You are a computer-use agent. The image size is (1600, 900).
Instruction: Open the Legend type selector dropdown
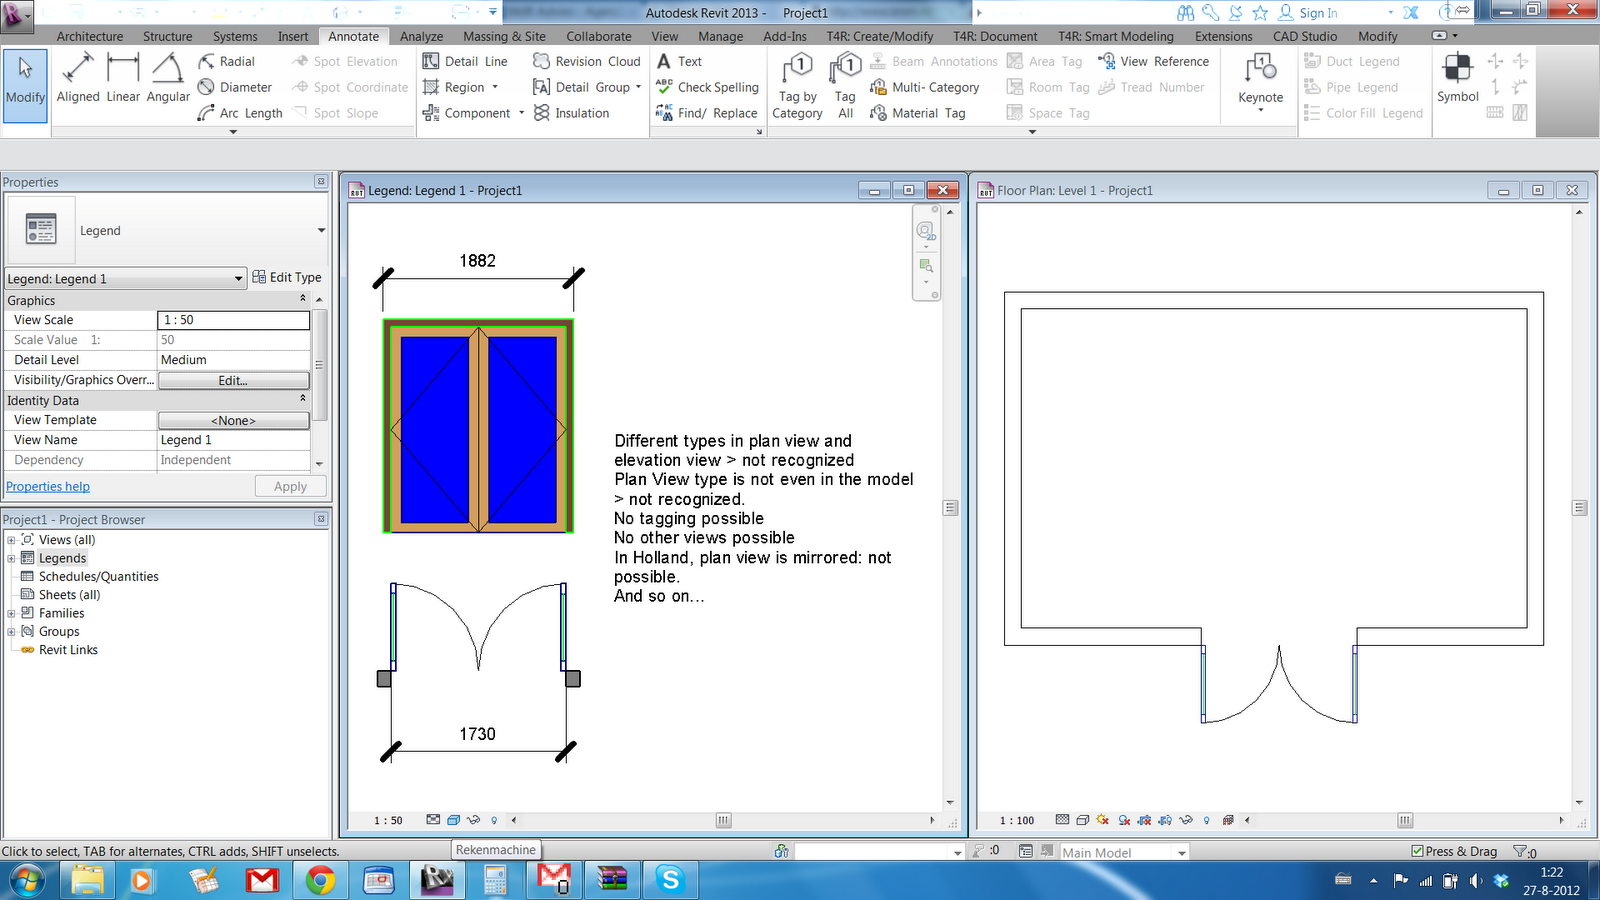(321, 230)
